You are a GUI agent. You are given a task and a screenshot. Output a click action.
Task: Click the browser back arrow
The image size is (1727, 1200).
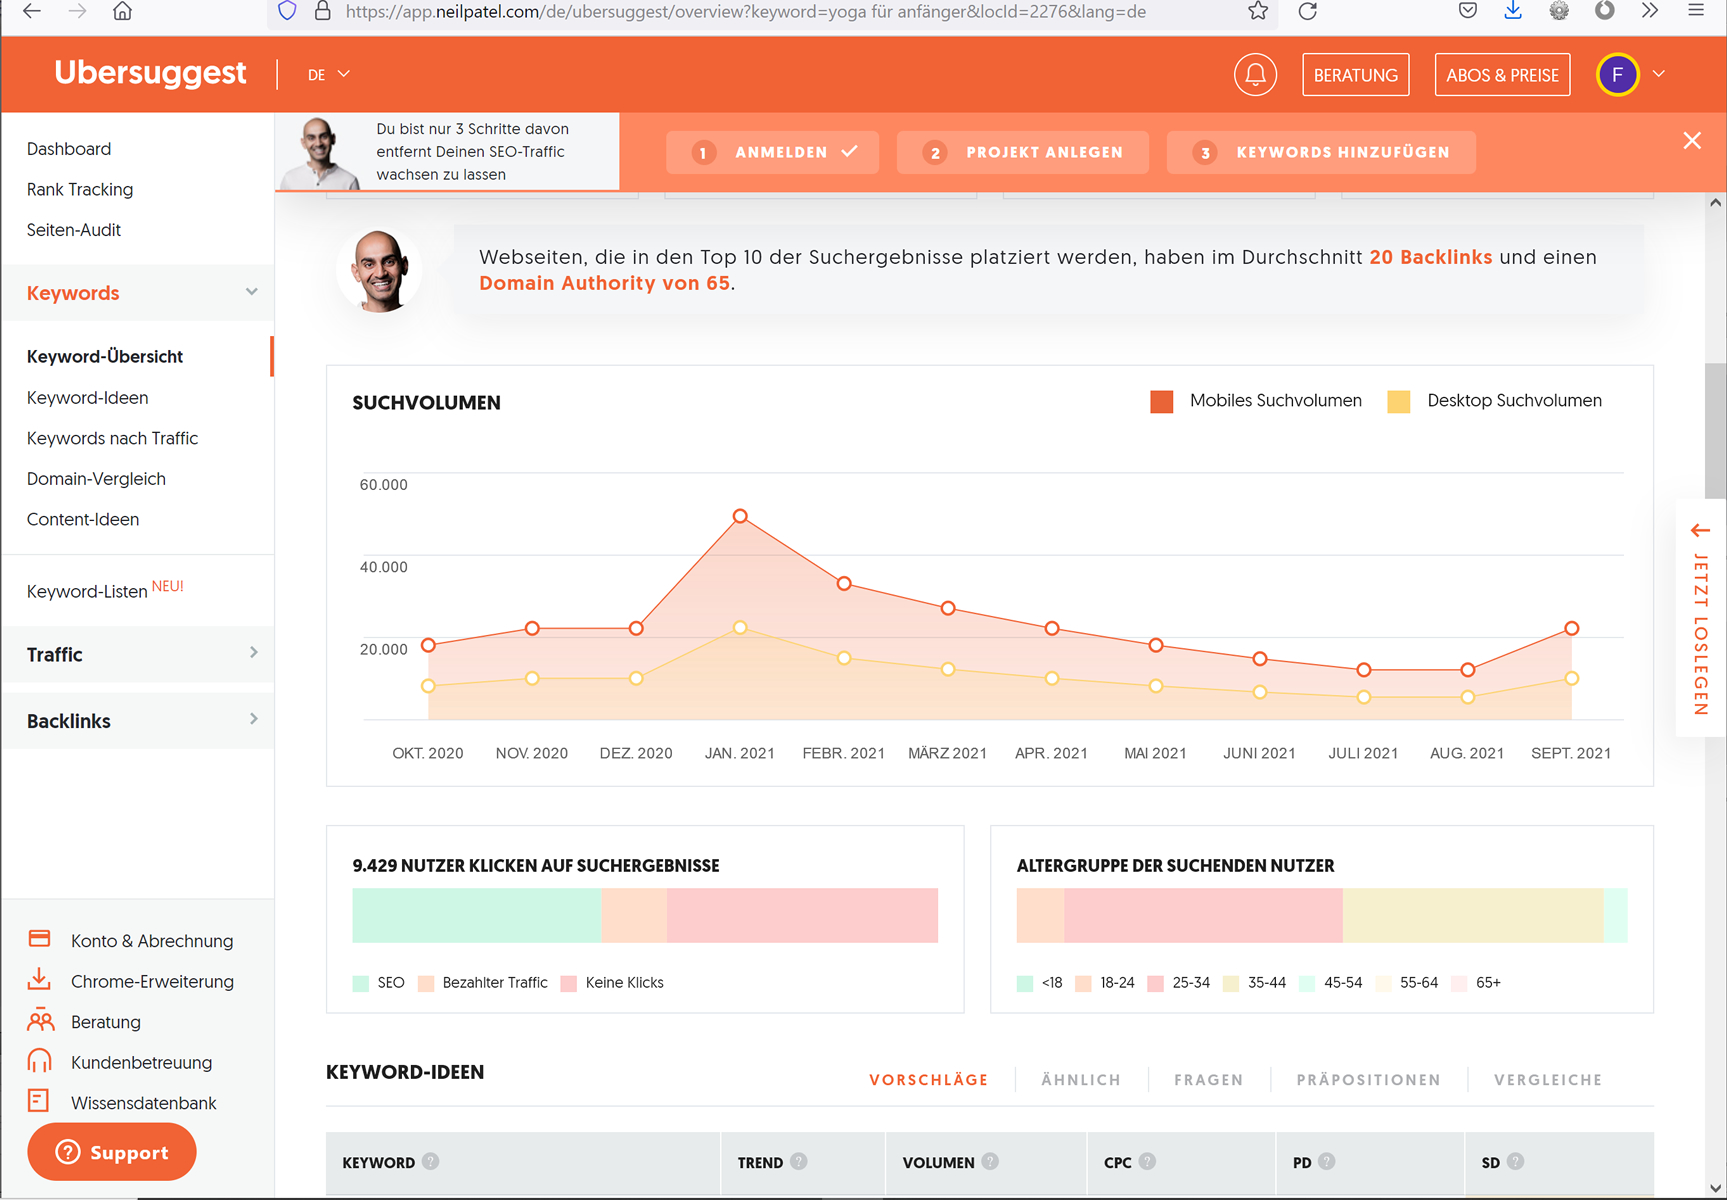tap(32, 11)
